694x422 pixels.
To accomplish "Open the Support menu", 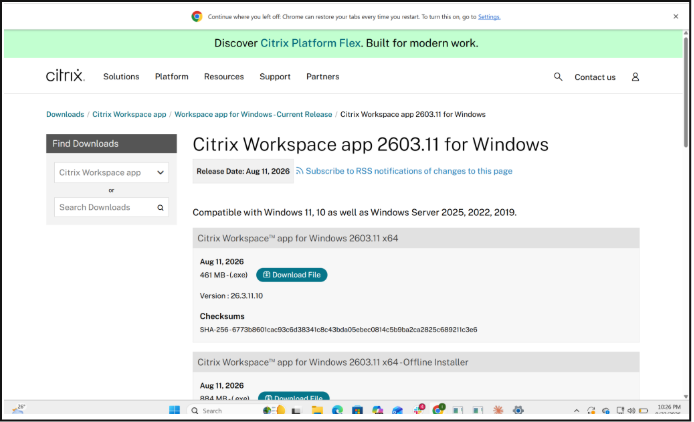I will (x=274, y=77).
